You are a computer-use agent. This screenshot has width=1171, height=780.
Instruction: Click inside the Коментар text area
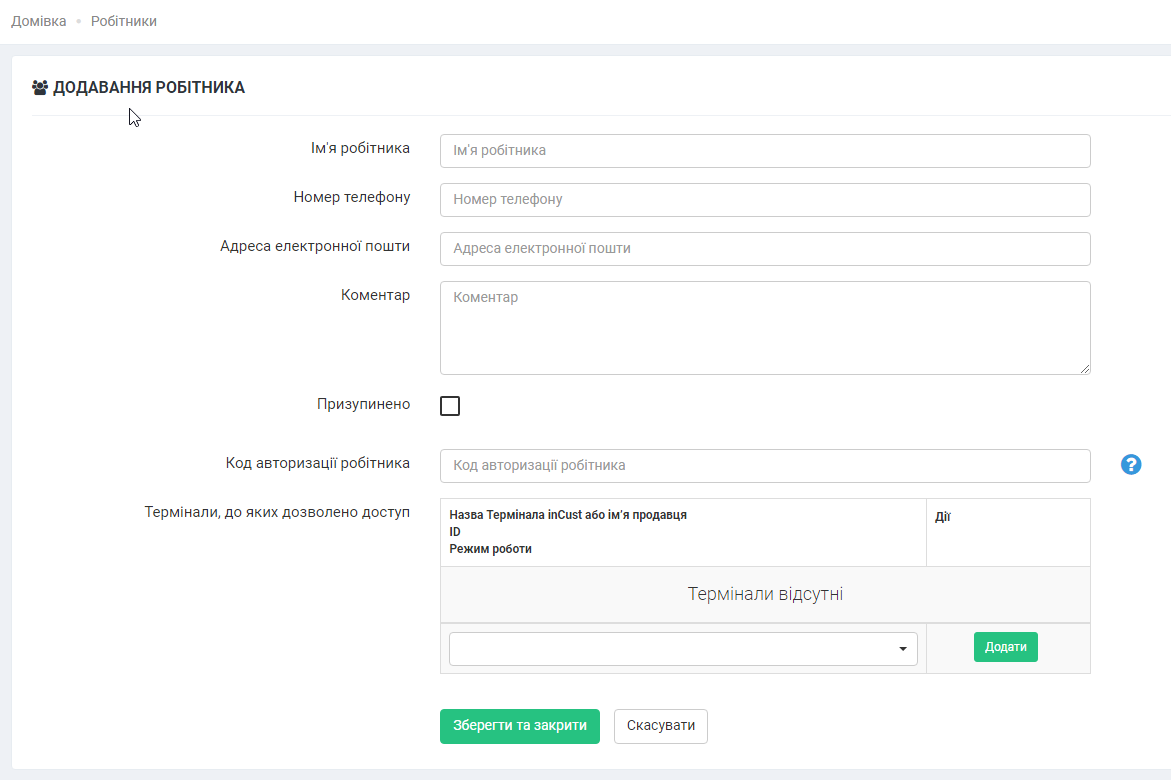tap(764, 327)
